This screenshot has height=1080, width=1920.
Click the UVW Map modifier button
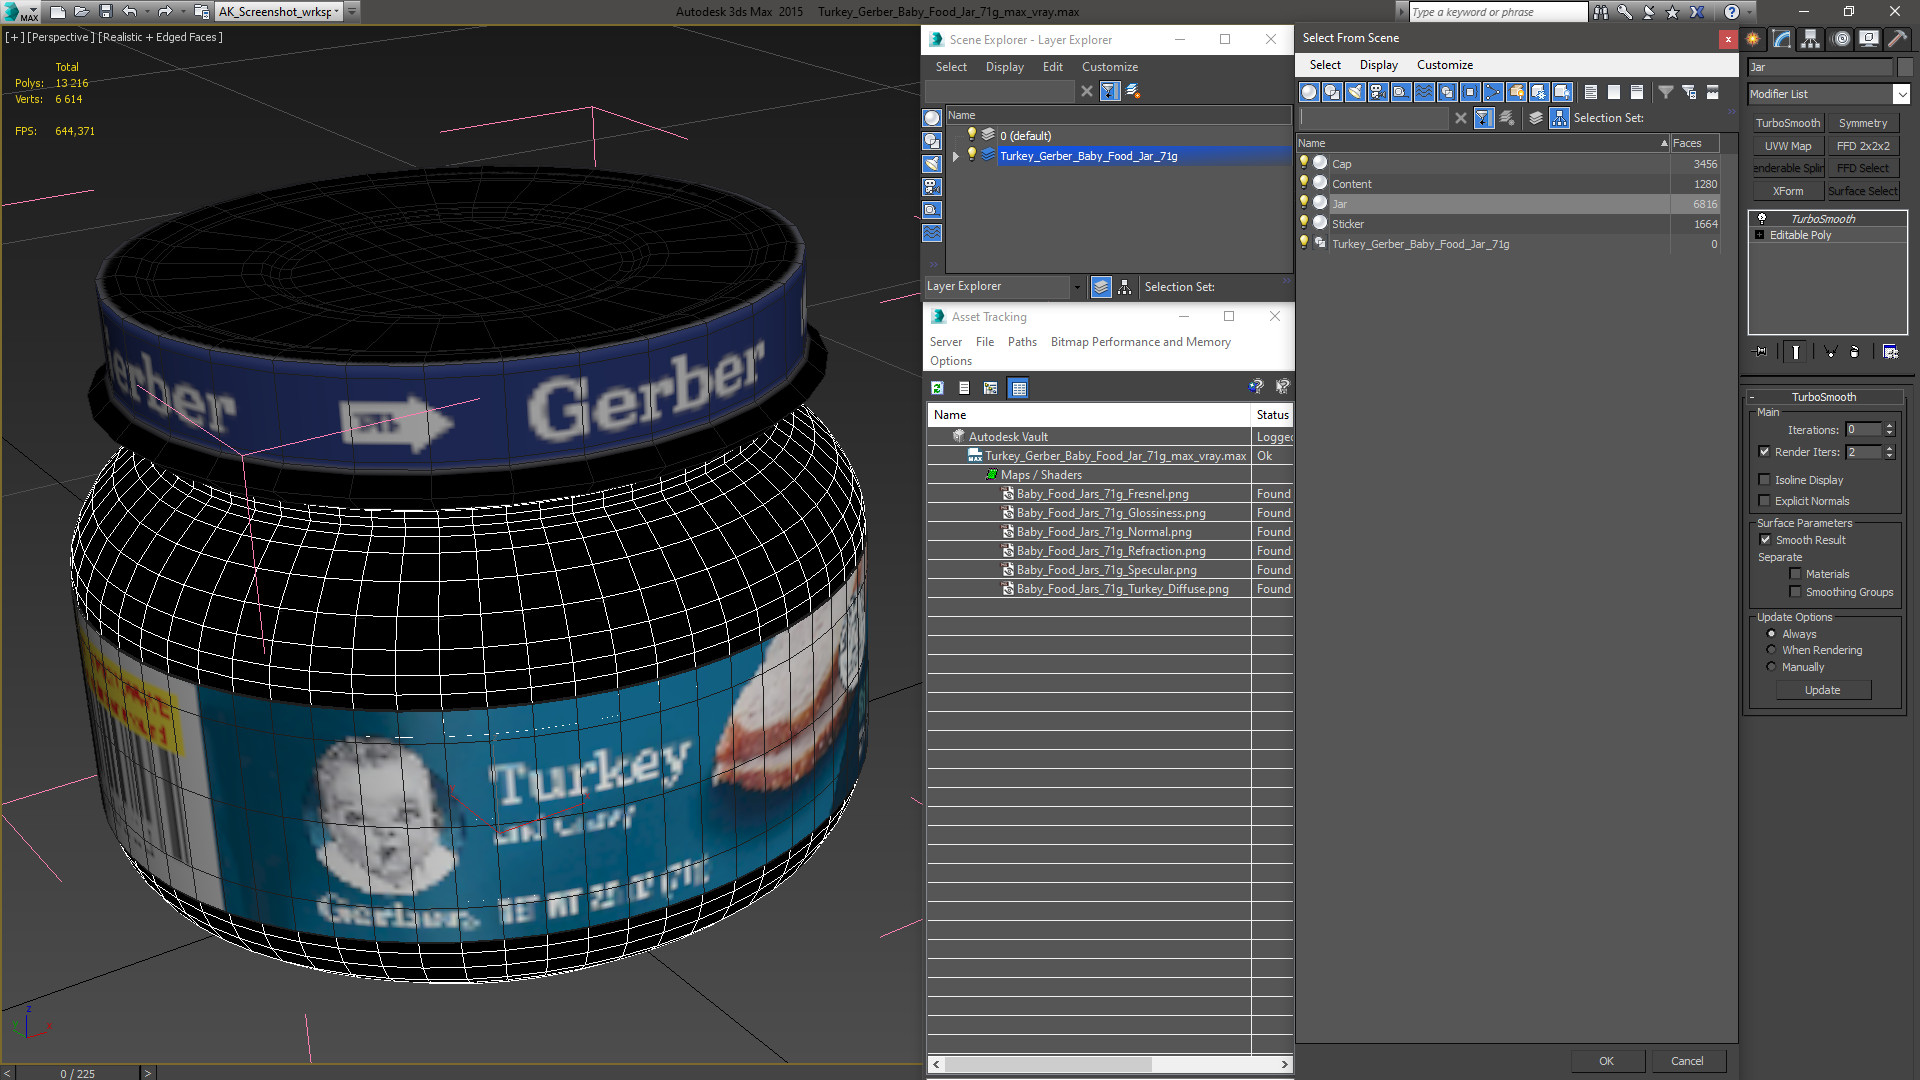(x=1787, y=146)
